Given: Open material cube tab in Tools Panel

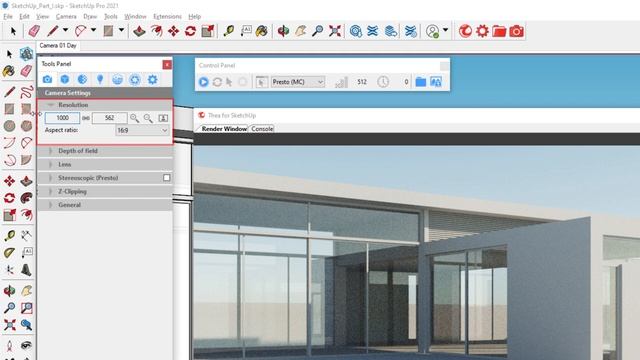Looking at the screenshot, I should (64, 80).
